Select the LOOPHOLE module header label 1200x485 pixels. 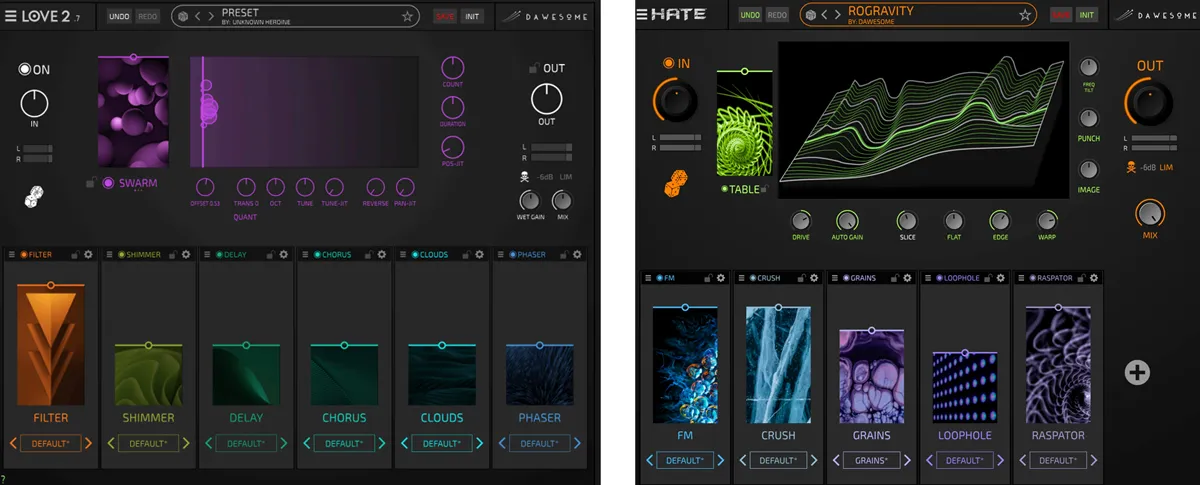click(960, 277)
